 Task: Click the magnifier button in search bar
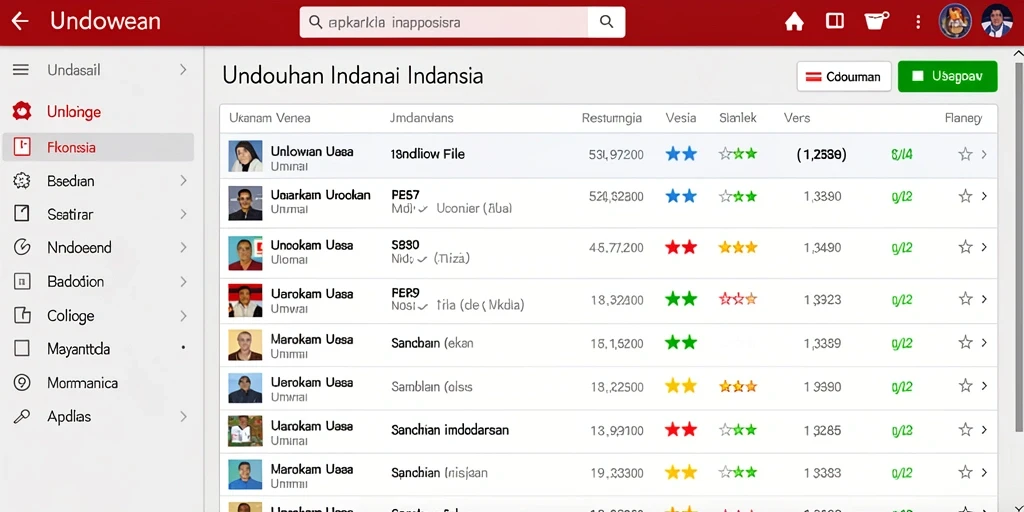point(606,22)
